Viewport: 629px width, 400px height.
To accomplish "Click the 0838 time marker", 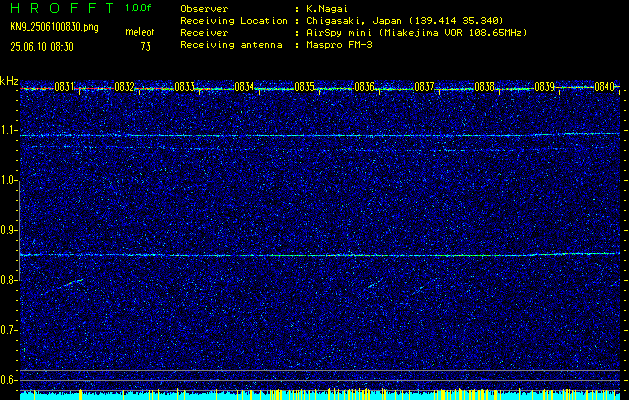I will coord(484,87).
